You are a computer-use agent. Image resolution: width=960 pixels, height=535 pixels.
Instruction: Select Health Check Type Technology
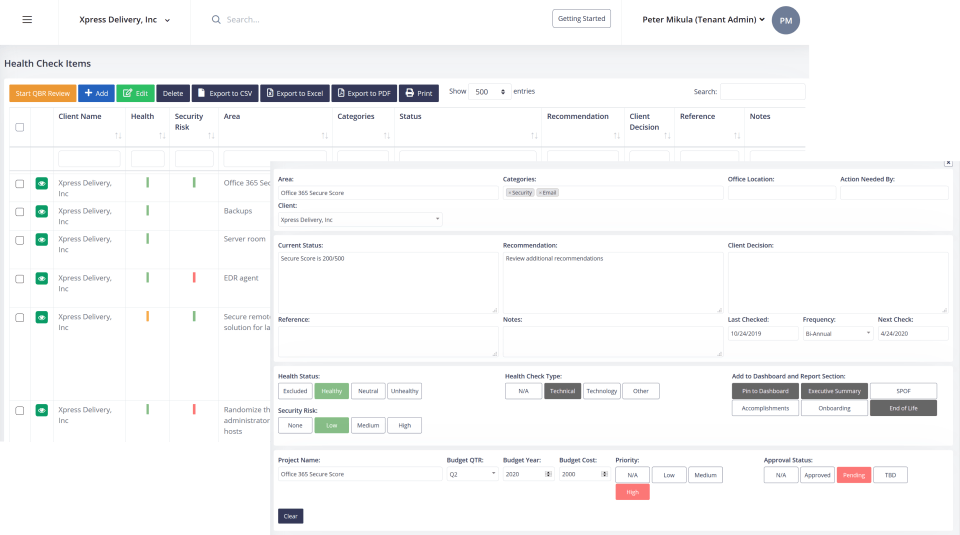602,391
